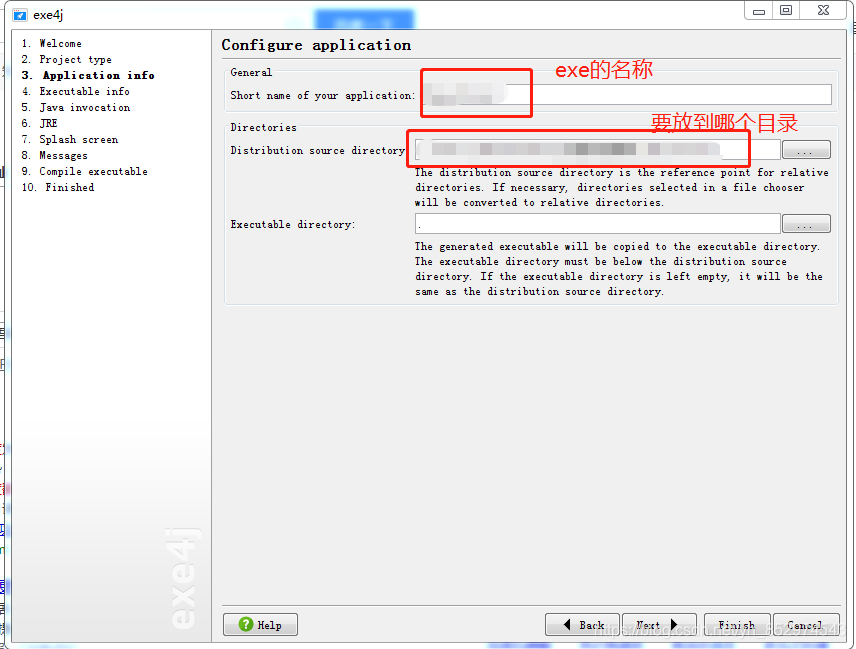The width and height of the screenshot is (856, 649).
Task: Focus the short application name field
Action: point(627,94)
